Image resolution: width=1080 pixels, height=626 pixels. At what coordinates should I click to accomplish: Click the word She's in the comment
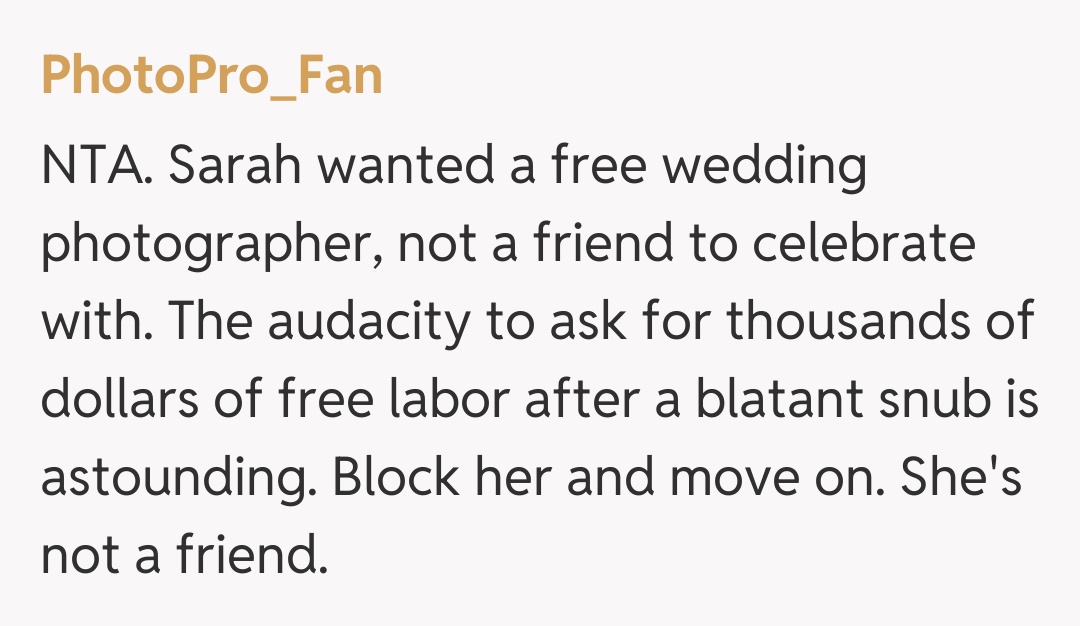[x=960, y=478]
